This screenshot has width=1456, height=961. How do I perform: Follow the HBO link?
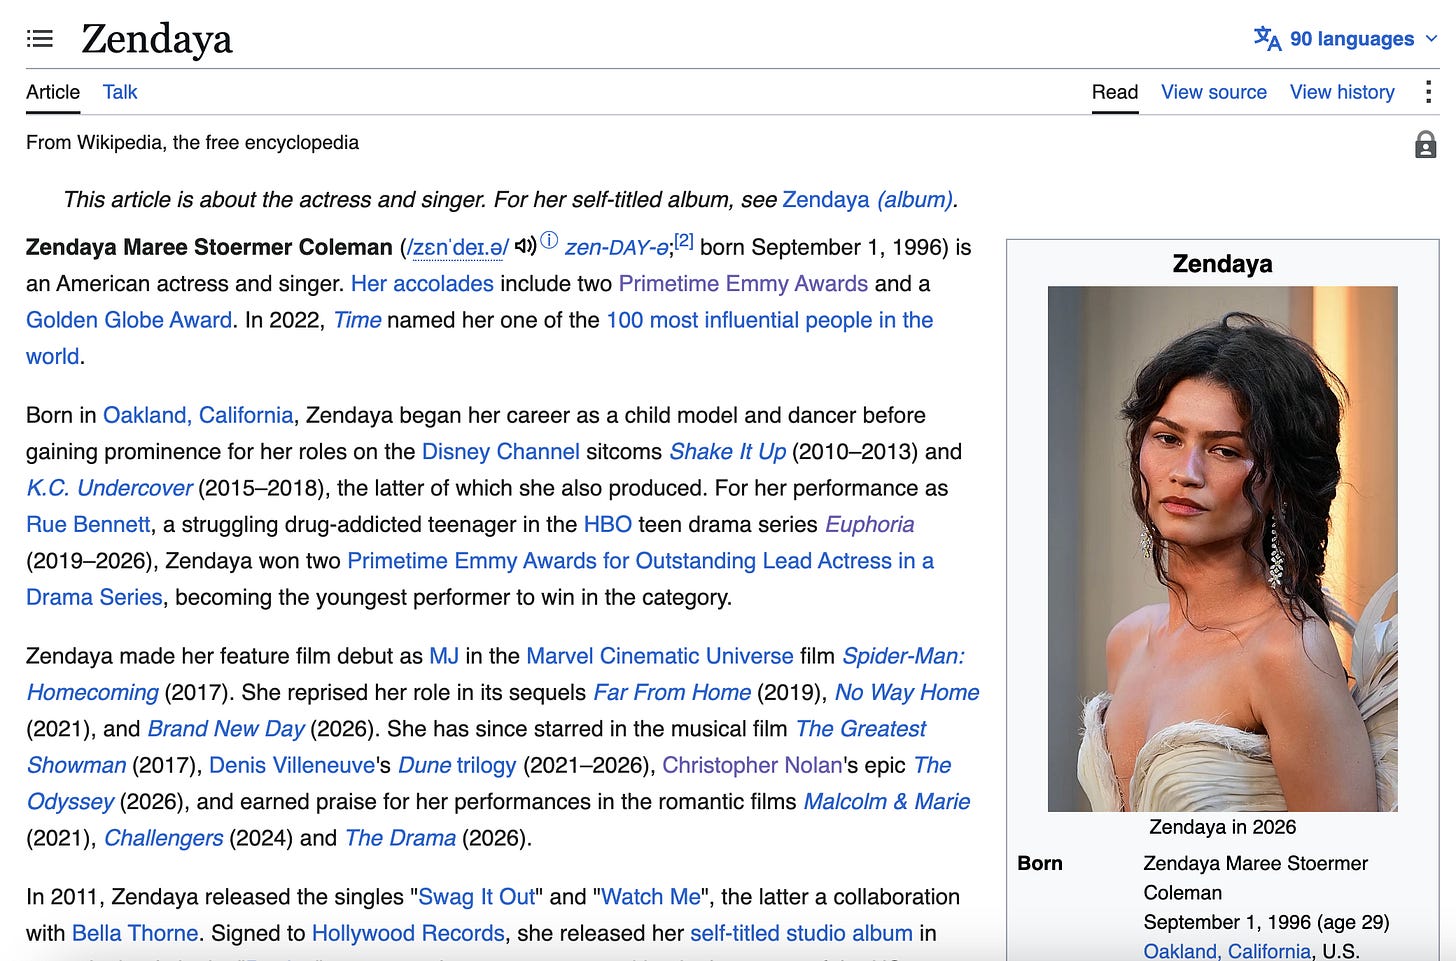(x=607, y=525)
